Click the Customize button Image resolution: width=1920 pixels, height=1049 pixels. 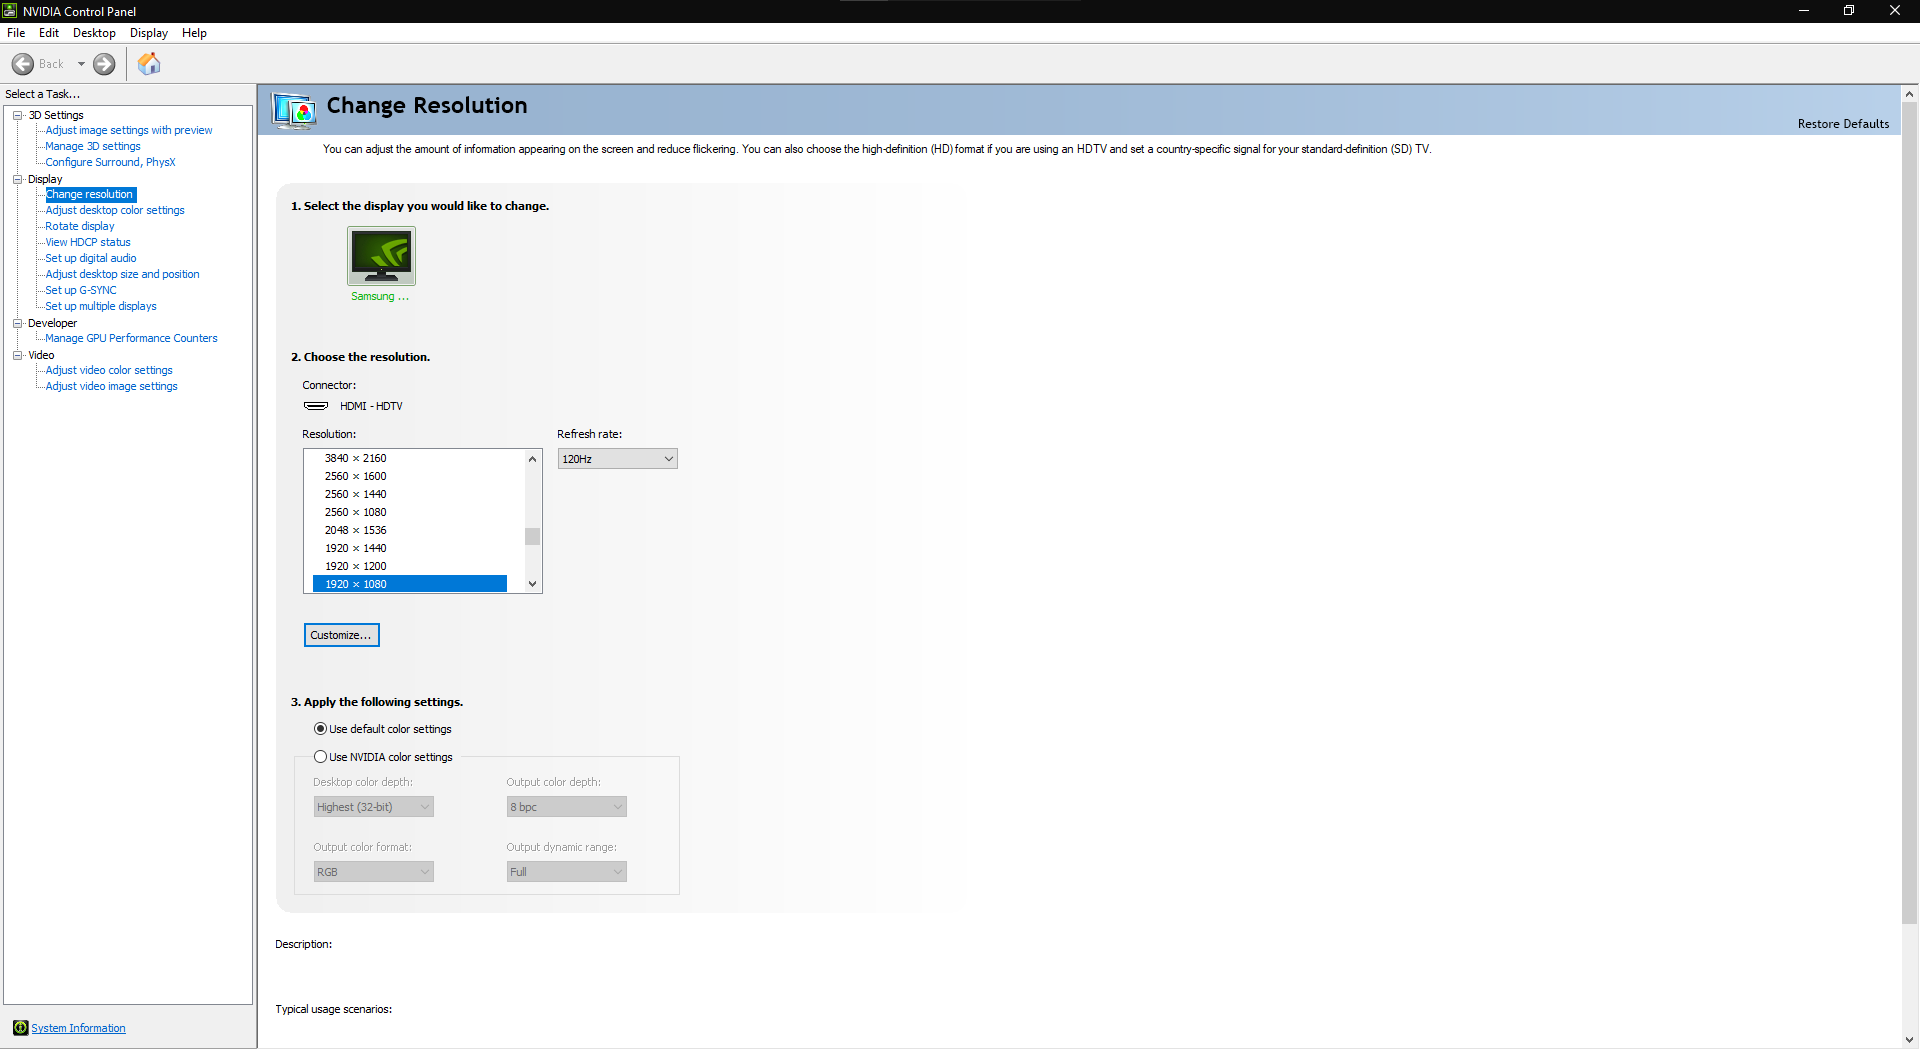341,635
